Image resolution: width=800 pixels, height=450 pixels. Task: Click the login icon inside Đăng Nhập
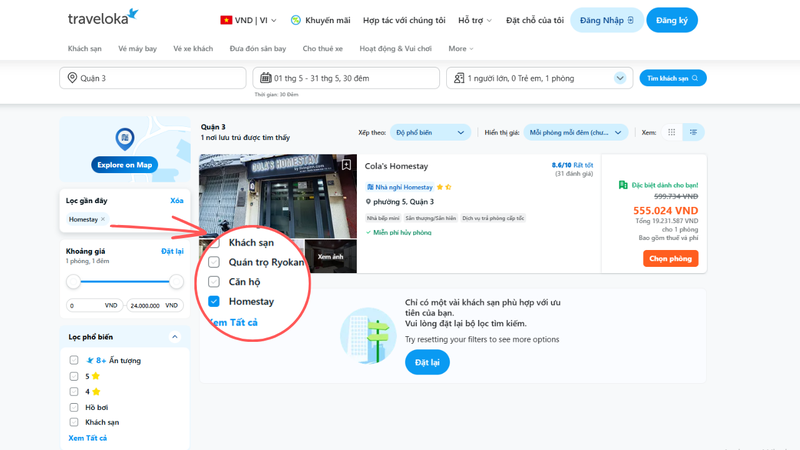click(631, 20)
